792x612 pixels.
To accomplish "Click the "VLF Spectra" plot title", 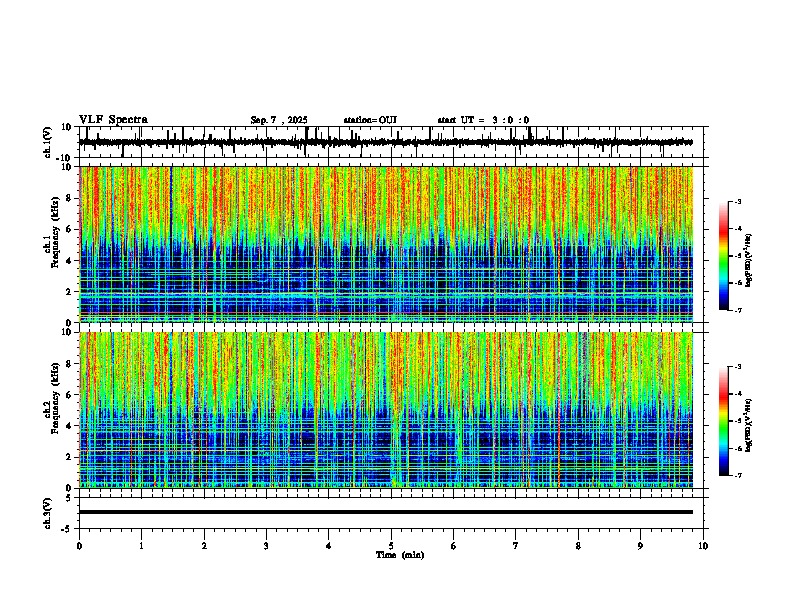I will tap(113, 120).
